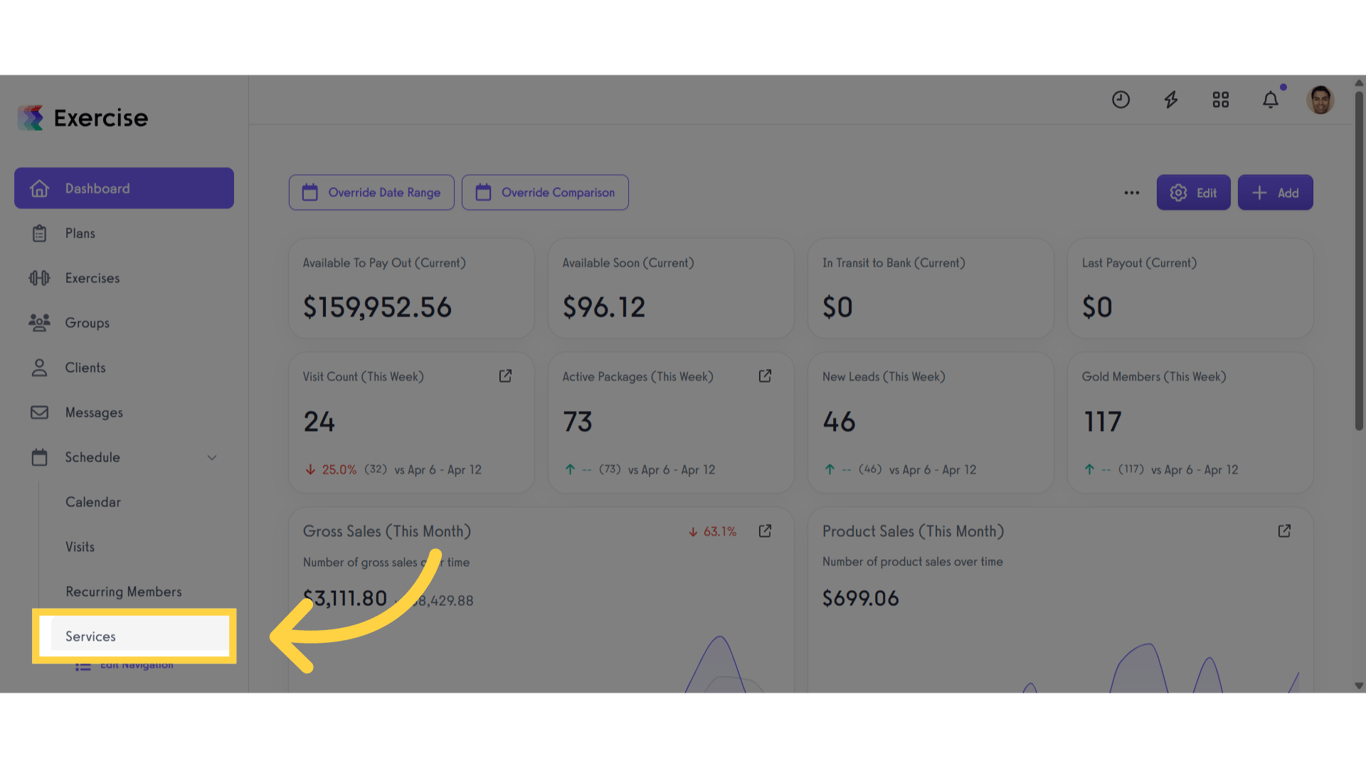Go to Clients in the sidebar

pos(85,368)
